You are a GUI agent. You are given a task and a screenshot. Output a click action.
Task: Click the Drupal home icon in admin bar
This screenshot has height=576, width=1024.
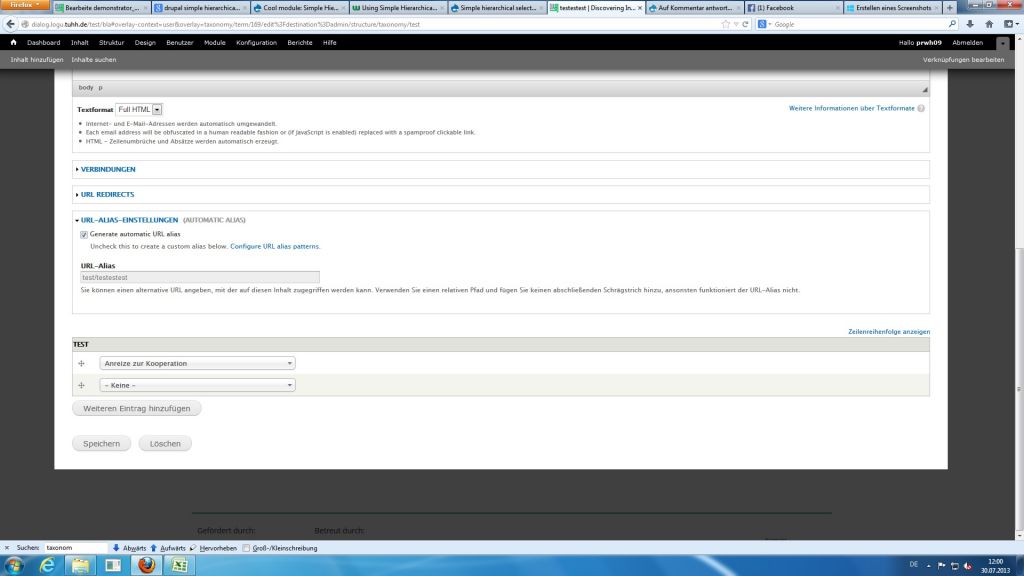[13, 43]
